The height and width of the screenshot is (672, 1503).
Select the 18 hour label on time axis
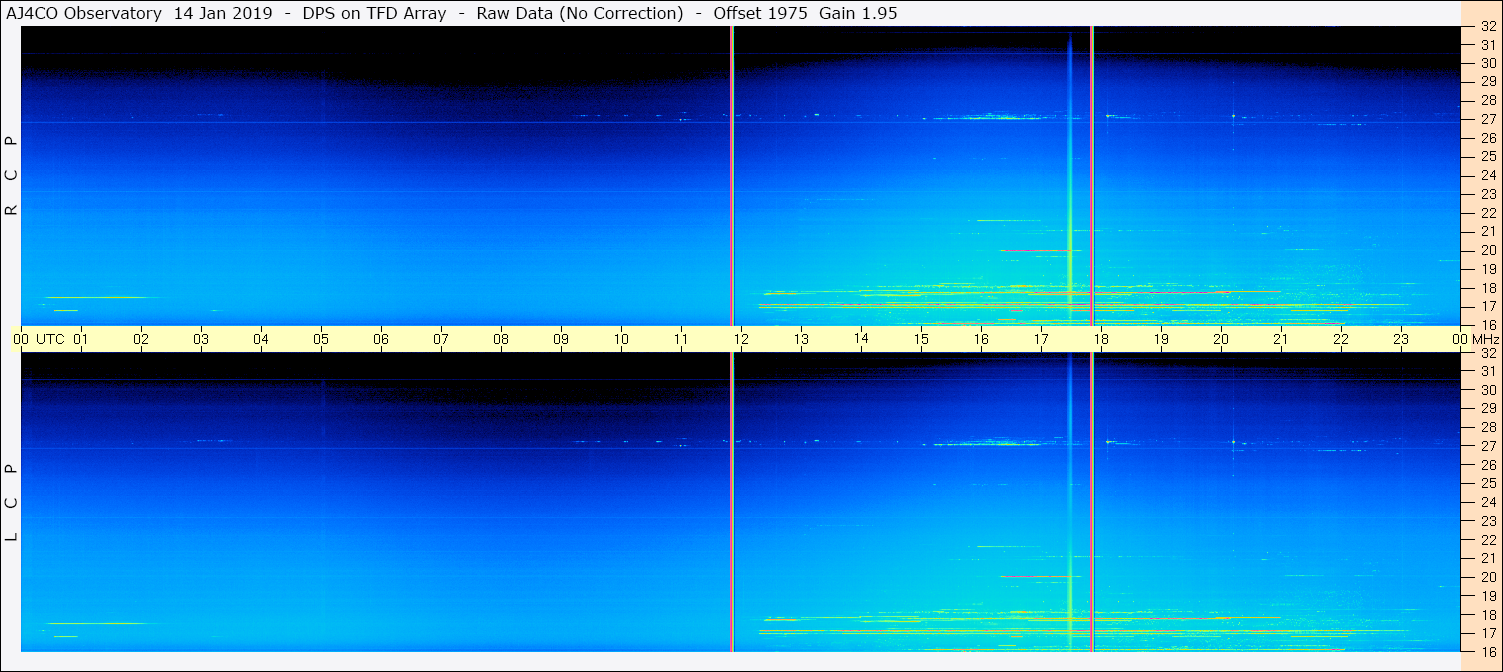coord(1101,339)
